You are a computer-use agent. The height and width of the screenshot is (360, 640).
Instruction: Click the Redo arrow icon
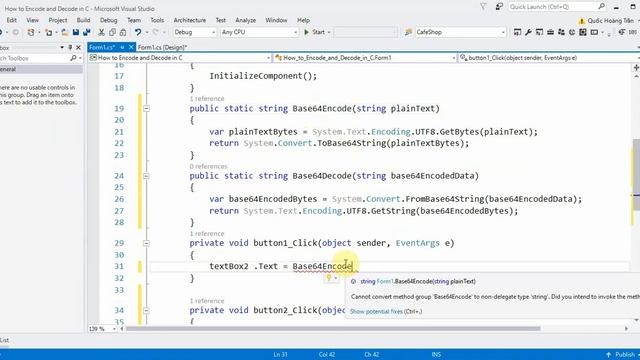pyautogui.click(x=156, y=32)
